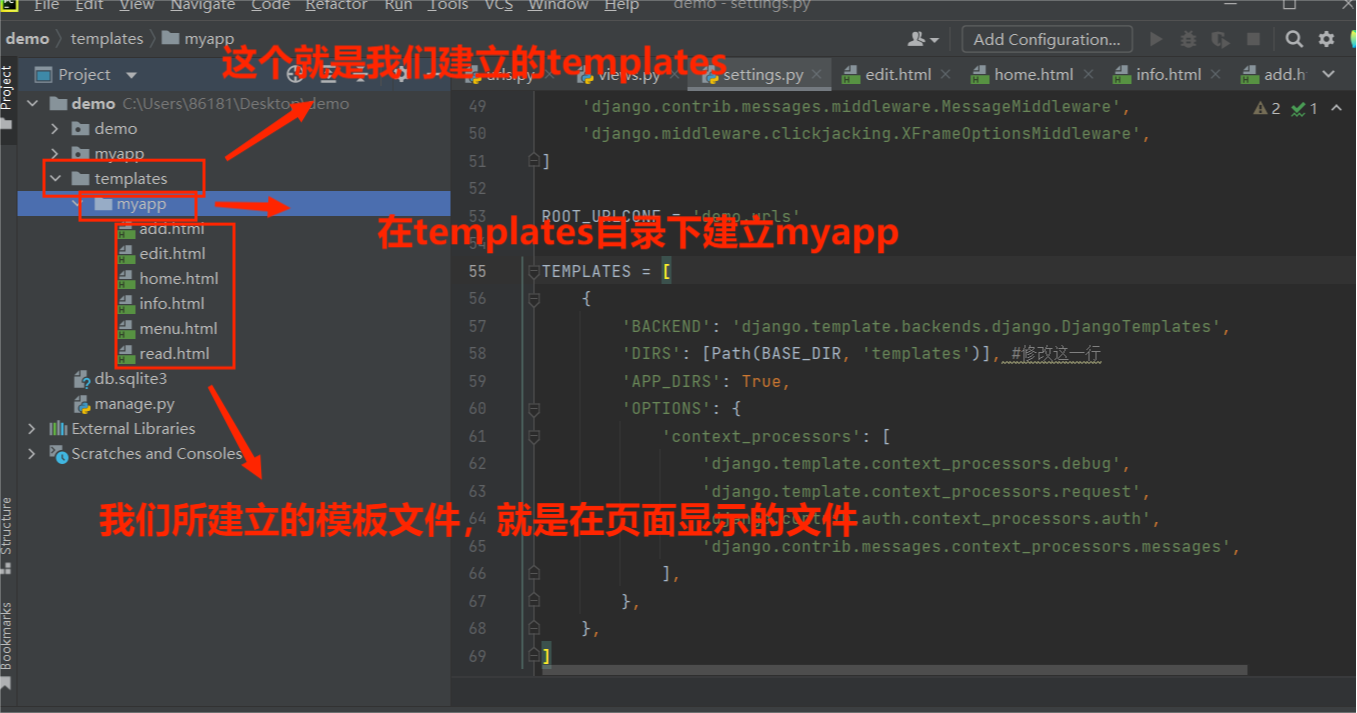
Task: Open the Tools menu
Action: coord(447,5)
